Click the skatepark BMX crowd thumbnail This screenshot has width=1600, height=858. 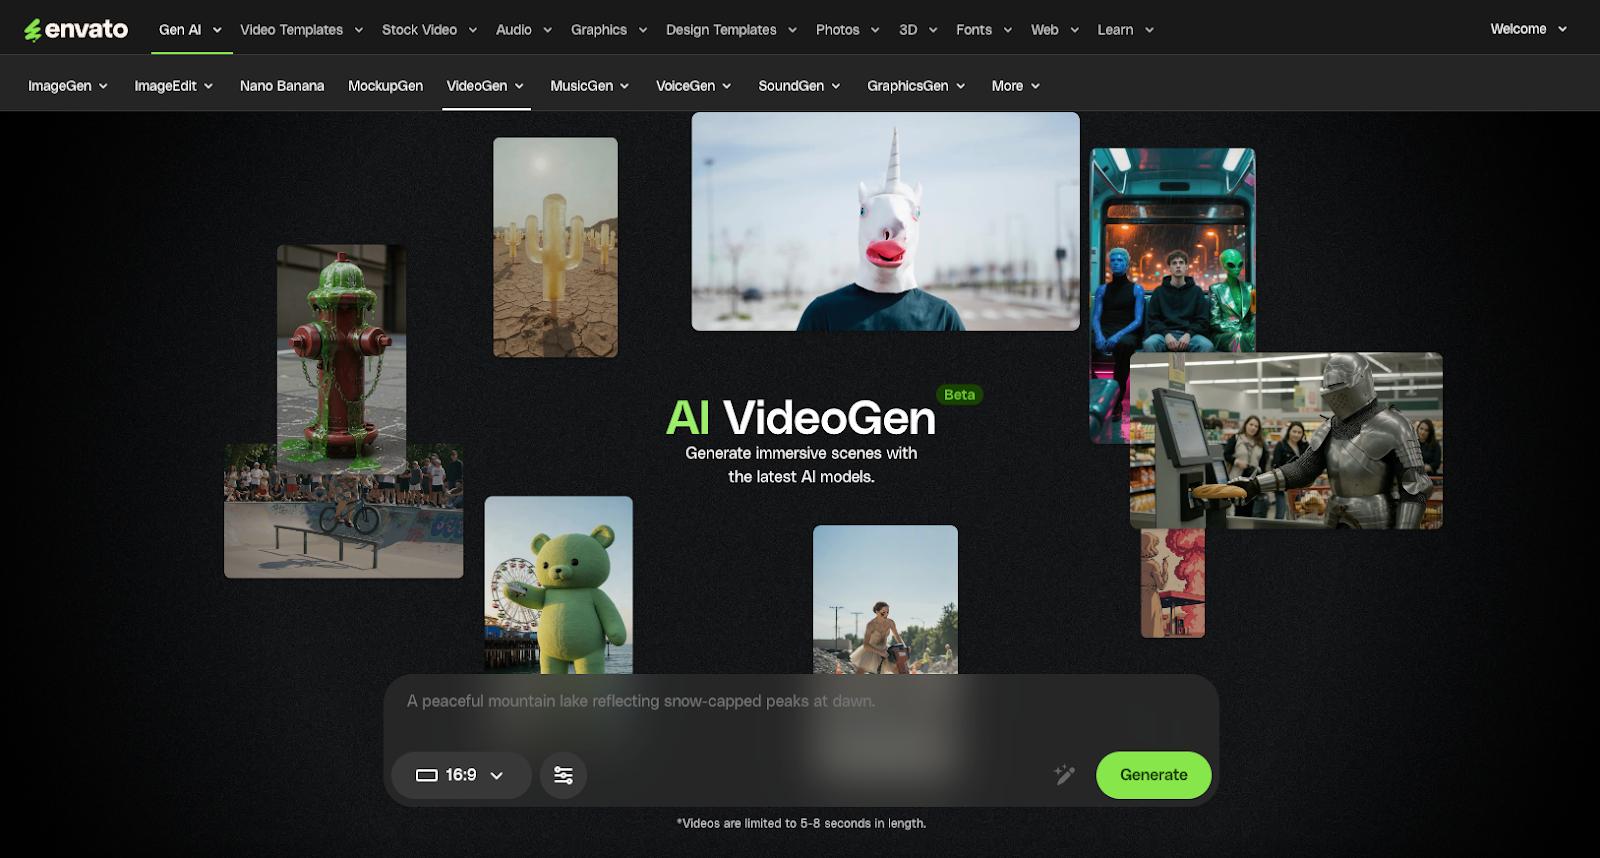(x=344, y=525)
